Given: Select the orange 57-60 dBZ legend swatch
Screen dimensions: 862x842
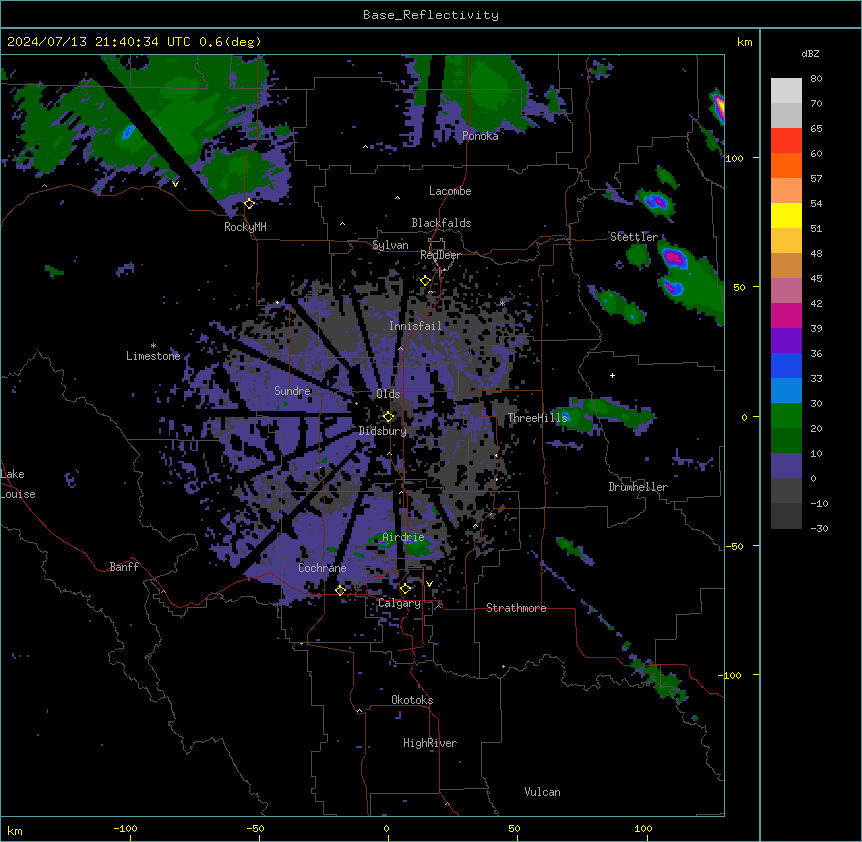Looking at the screenshot, I should pos(786,165).
